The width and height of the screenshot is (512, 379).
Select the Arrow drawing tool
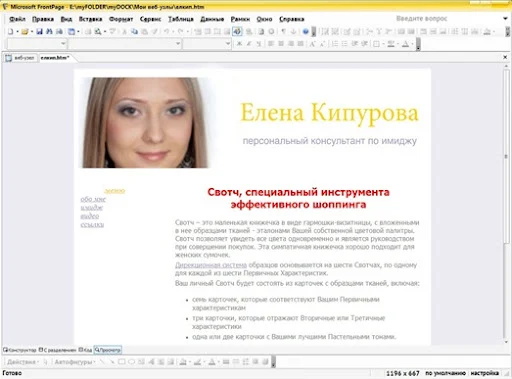click(x=112, y=362)
